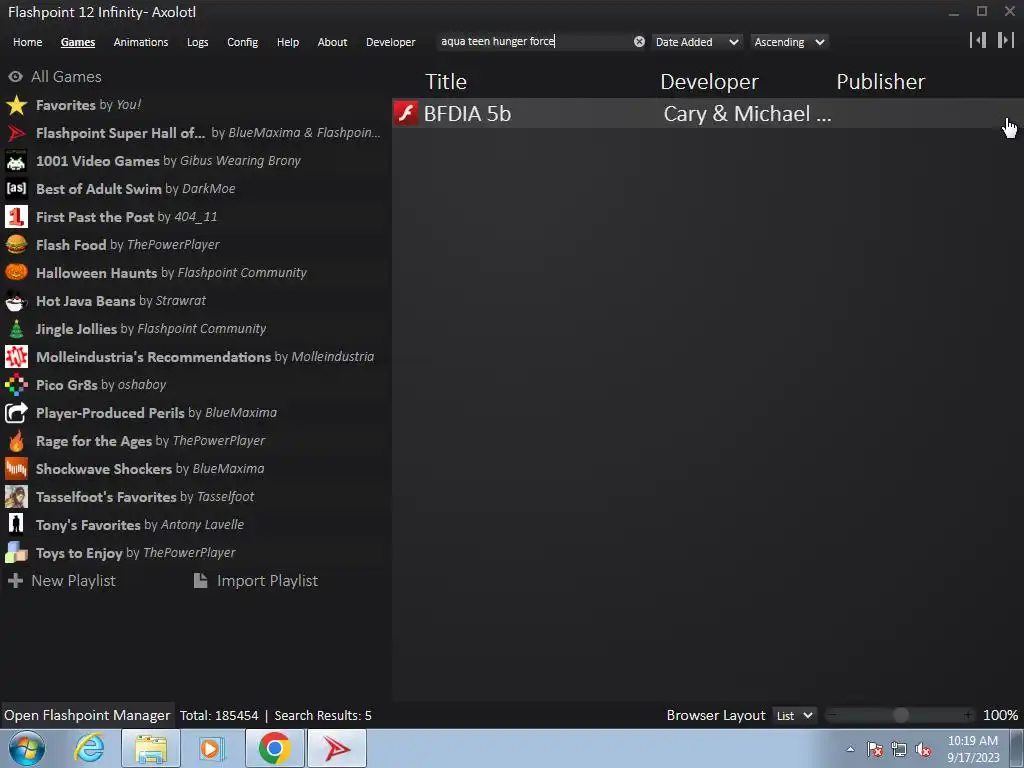Image resolution: width=1024 pixels, height=768 pixels.
Task: Click the New Playlist label
Action: coord(73,581)
